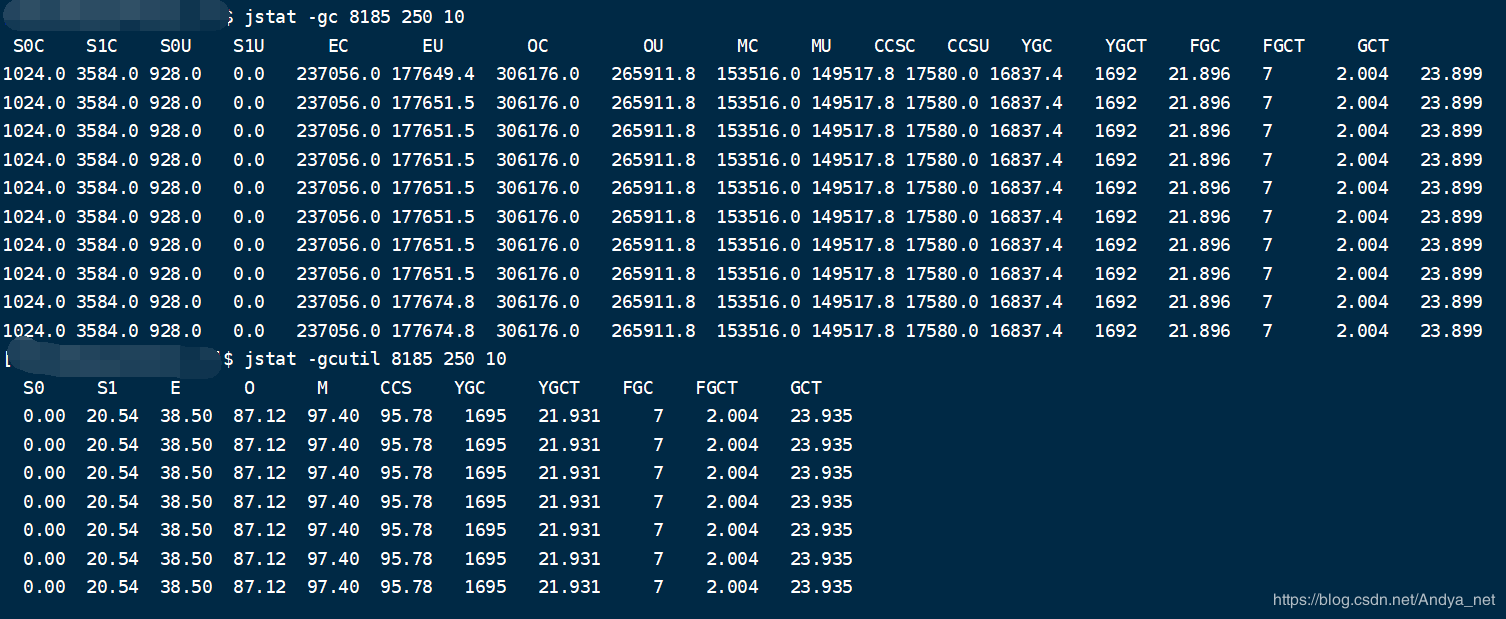Select YGCT header in the gcutil table
This screenshot has height=619, width=1506.
click(x=559, y=388)
